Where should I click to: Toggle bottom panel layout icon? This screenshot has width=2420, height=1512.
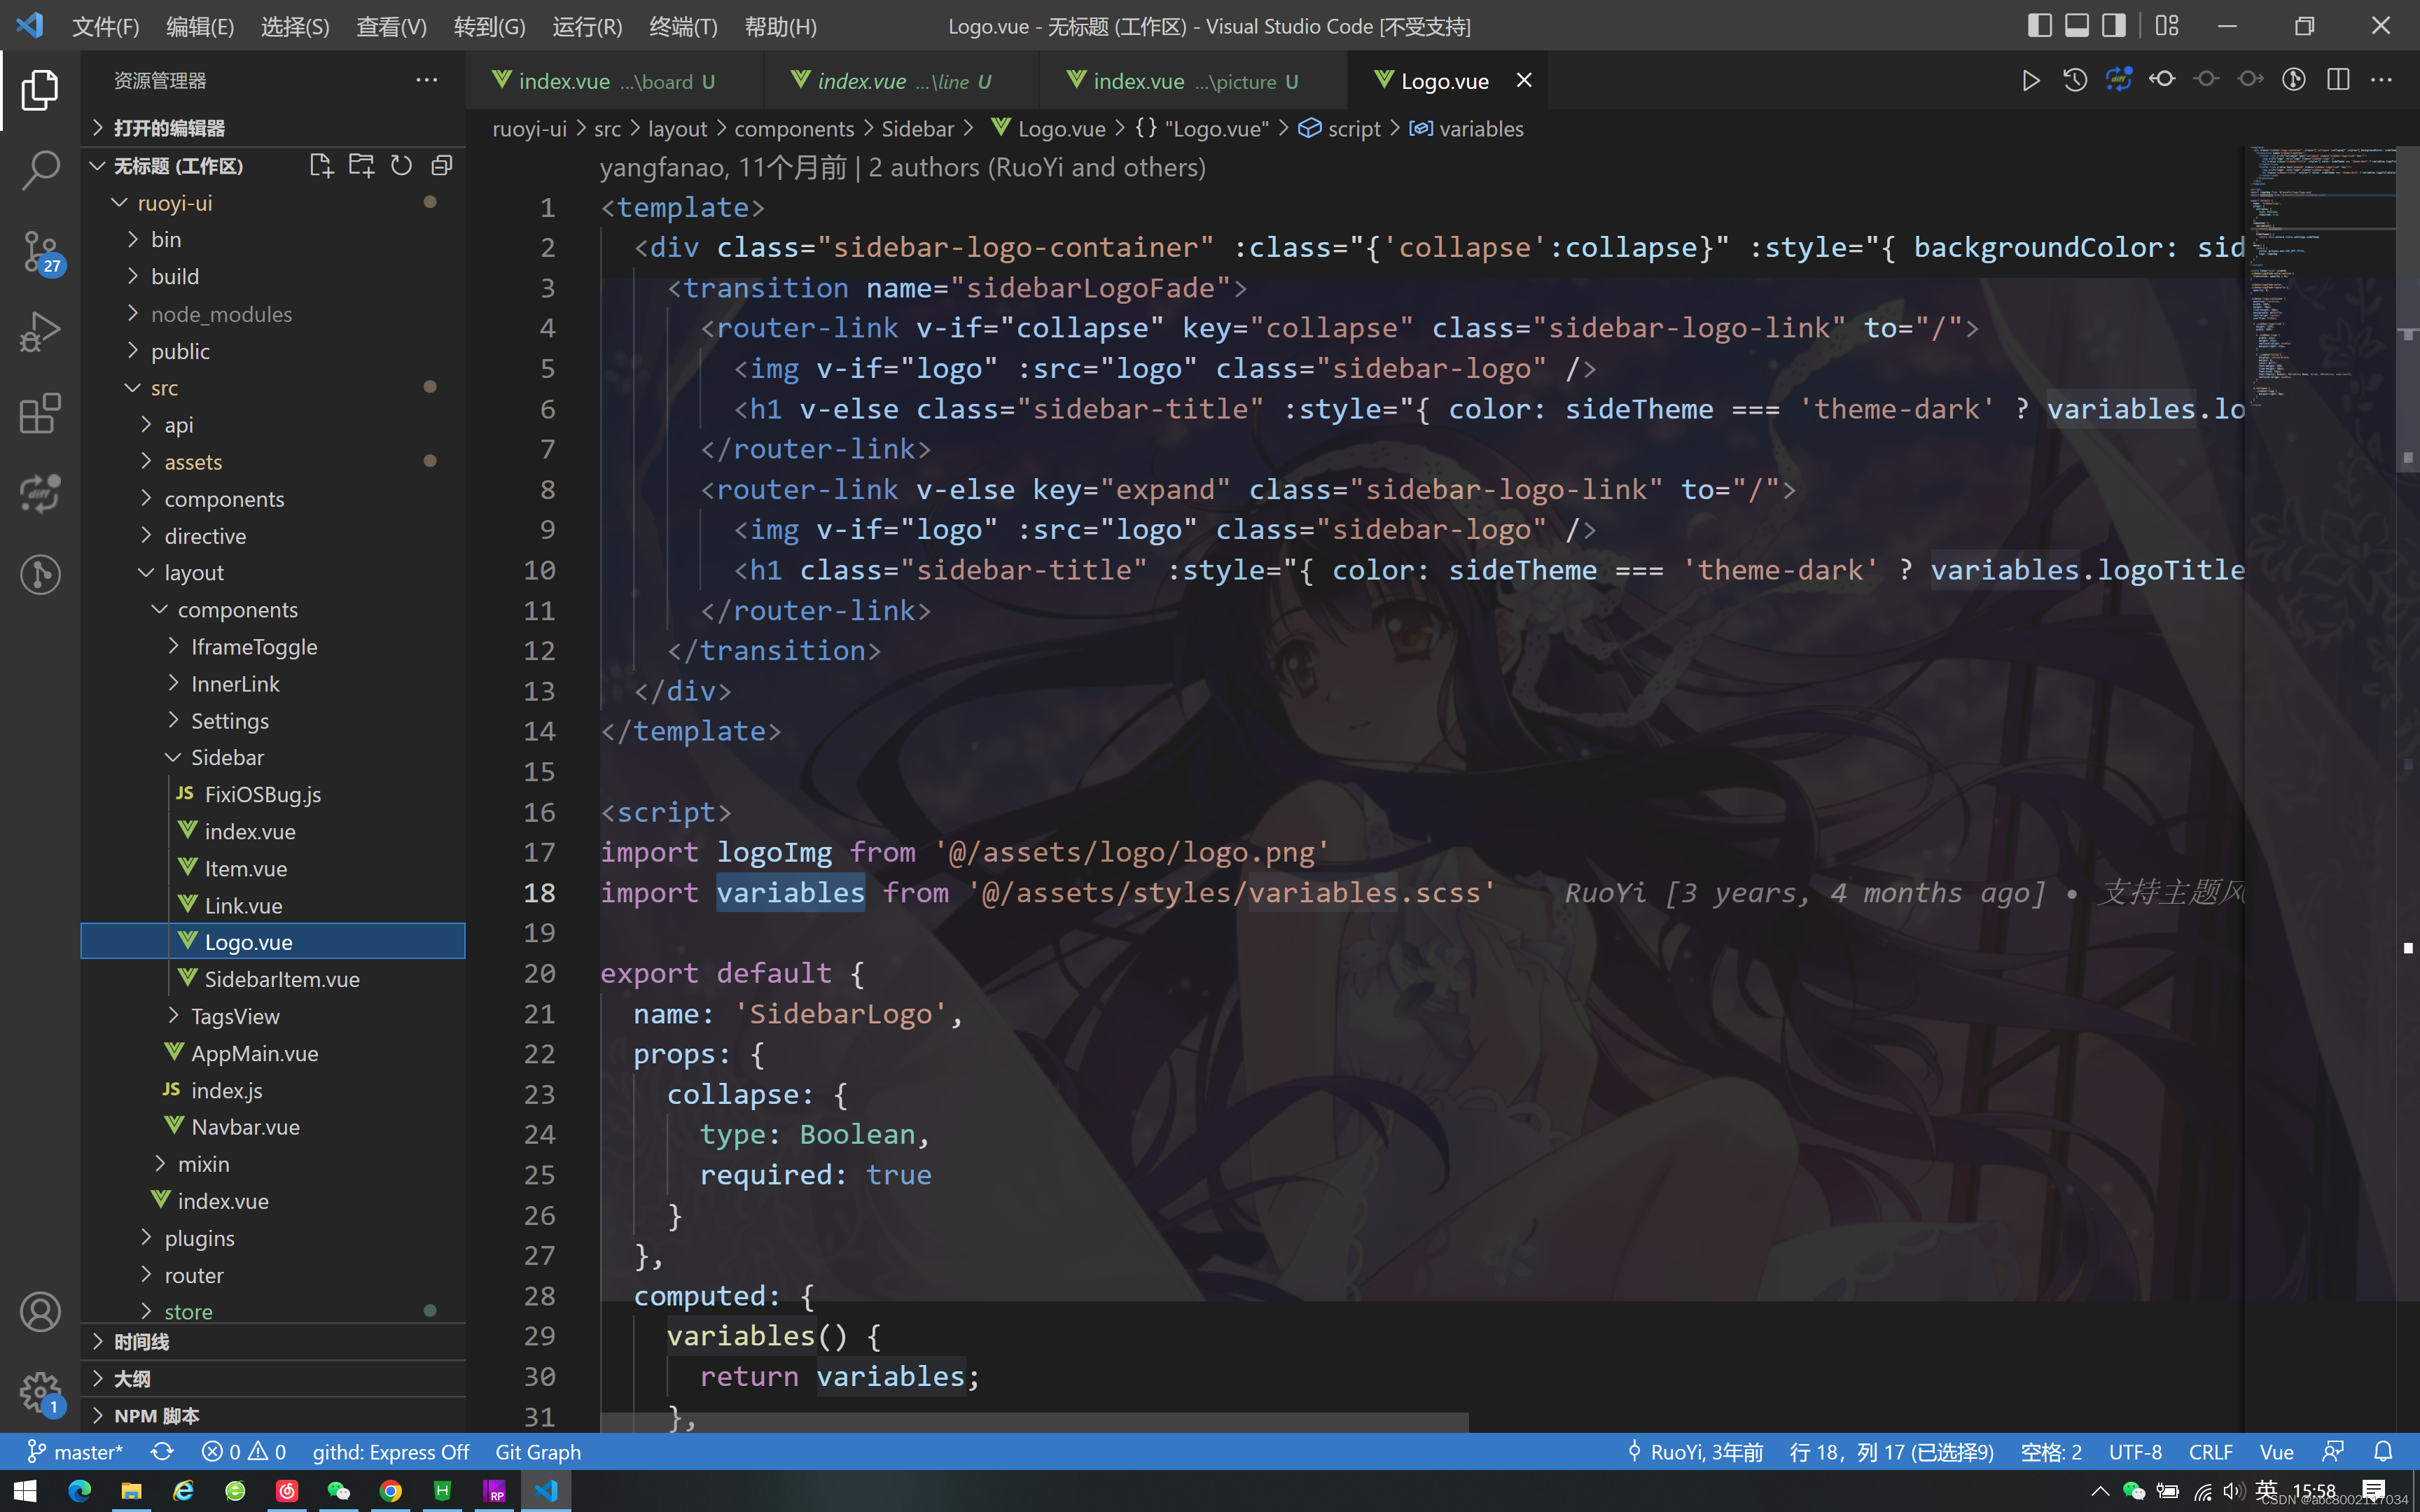(x=2077, y=26)
